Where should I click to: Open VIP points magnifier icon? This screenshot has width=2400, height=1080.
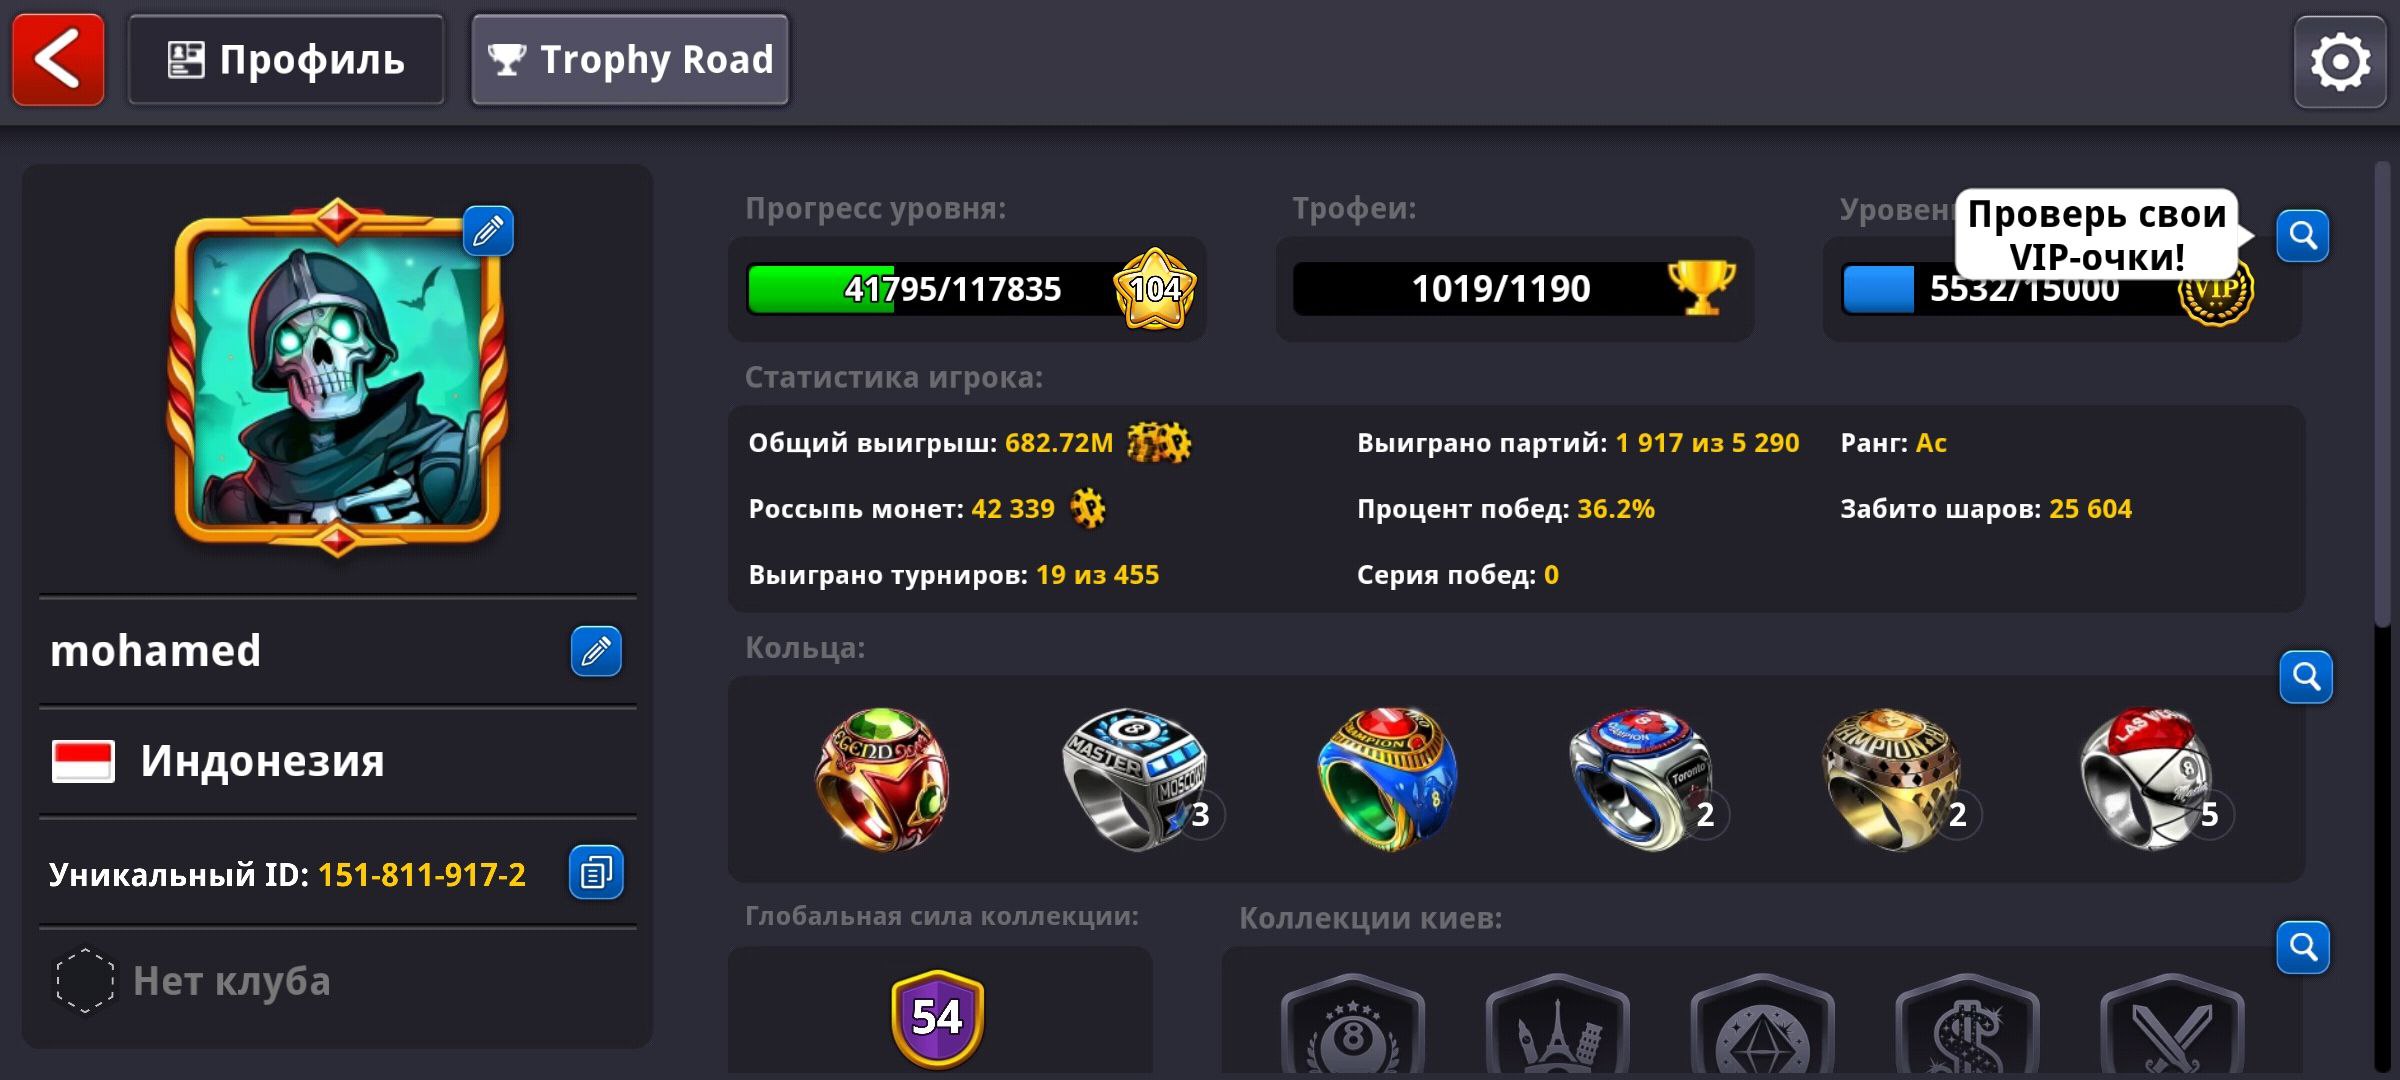point(2303,236)
